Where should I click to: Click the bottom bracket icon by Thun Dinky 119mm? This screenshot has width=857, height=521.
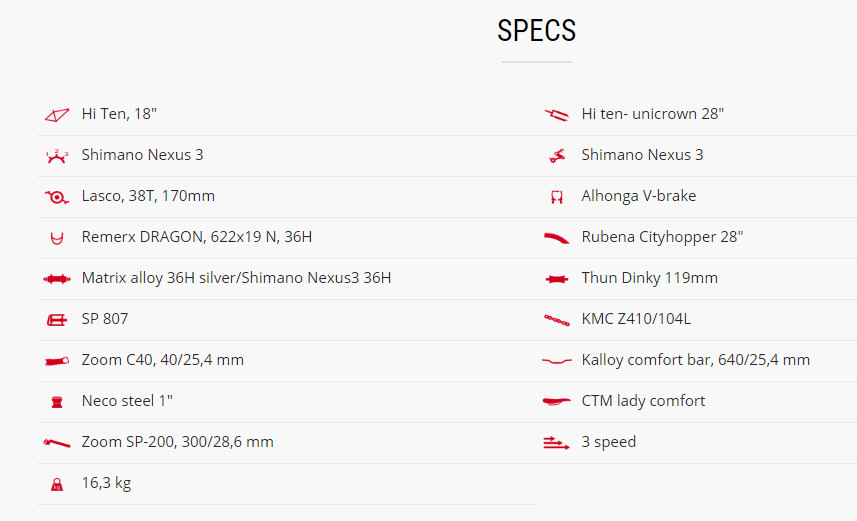(x=556, y=279)
